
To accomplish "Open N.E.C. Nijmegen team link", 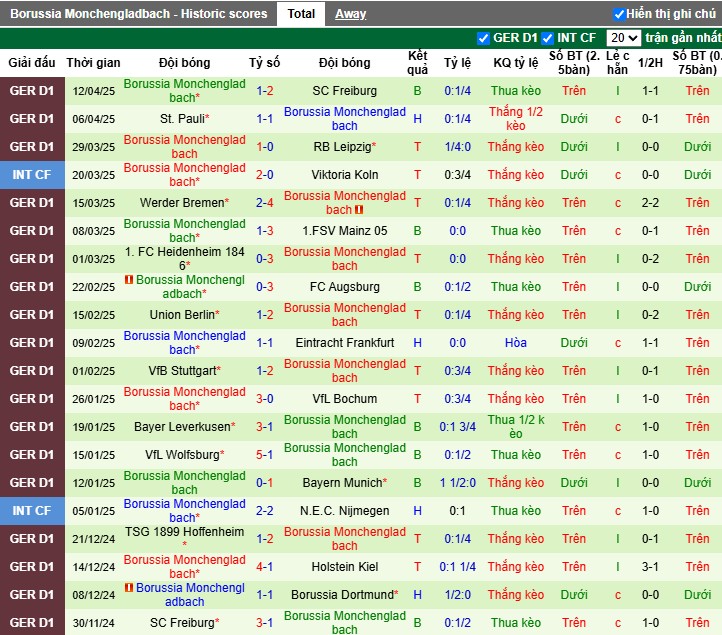I will click(x=344, y=511).
